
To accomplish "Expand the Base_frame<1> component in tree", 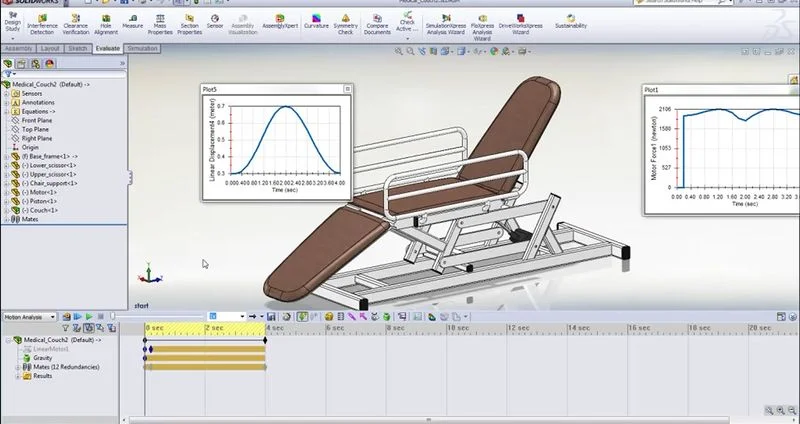I will [7, 156].
